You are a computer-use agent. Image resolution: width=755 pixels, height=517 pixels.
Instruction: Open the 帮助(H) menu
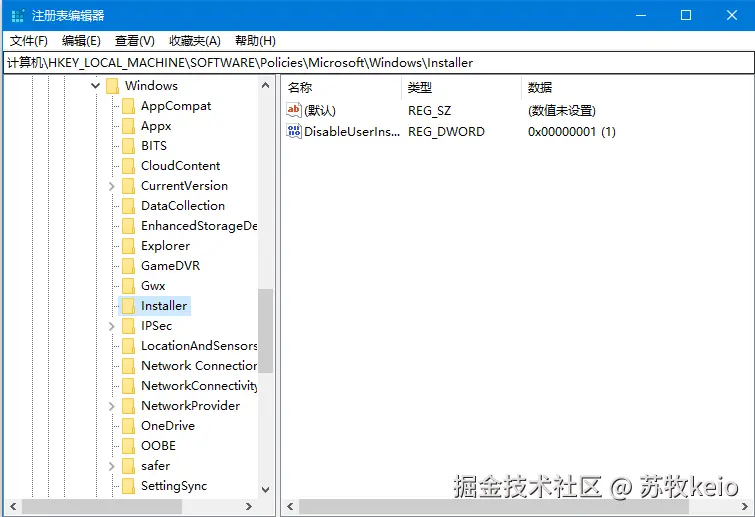(x=255, y=41)
